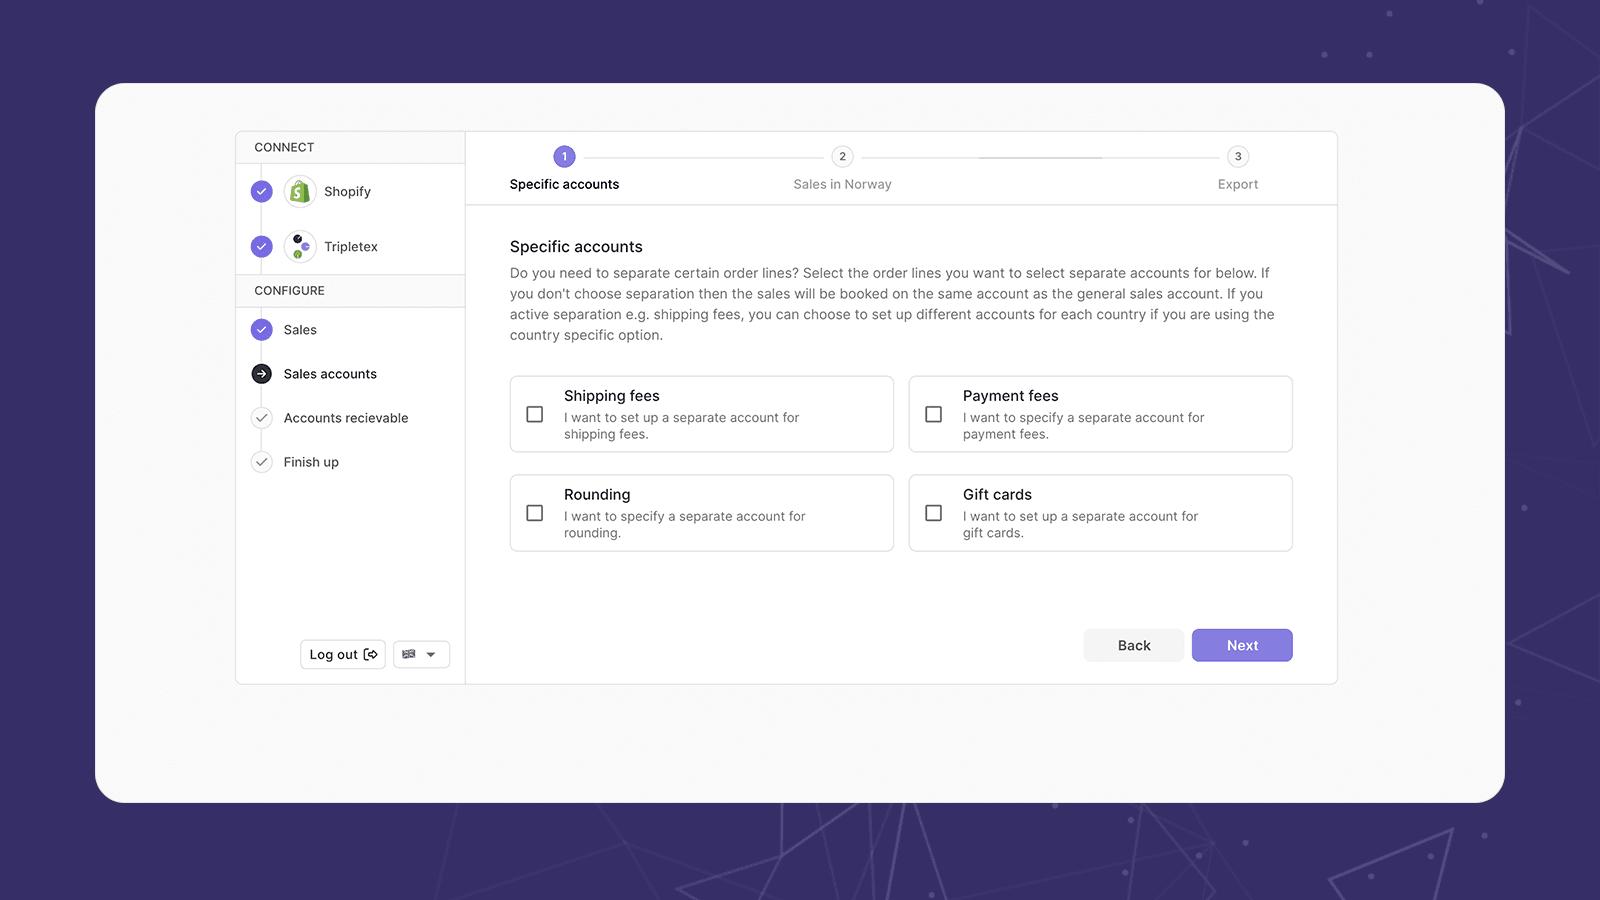Click the checkmark icon beside Shopify
The height and width of the screenshot is (900, 1600).
tap(262, 192)
